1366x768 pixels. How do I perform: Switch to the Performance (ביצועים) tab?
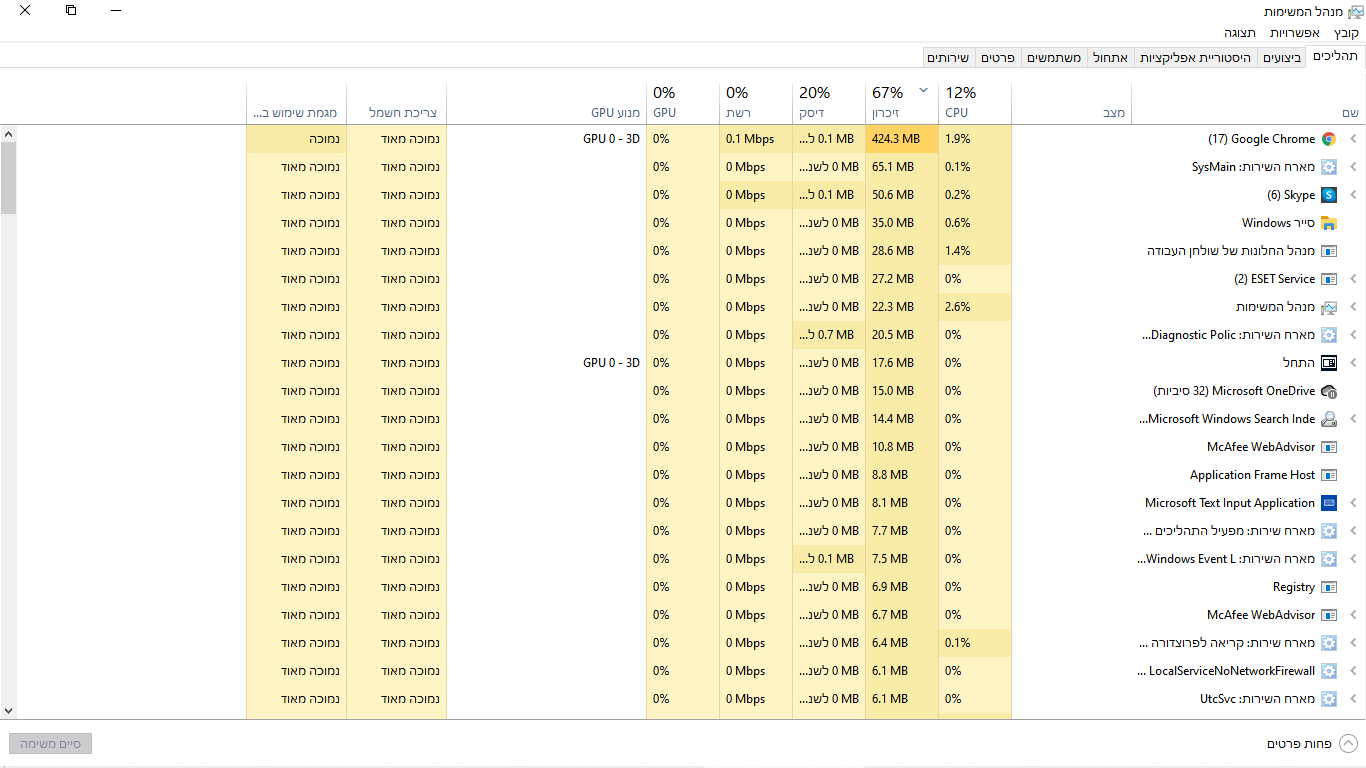(x=1282, y=58)
